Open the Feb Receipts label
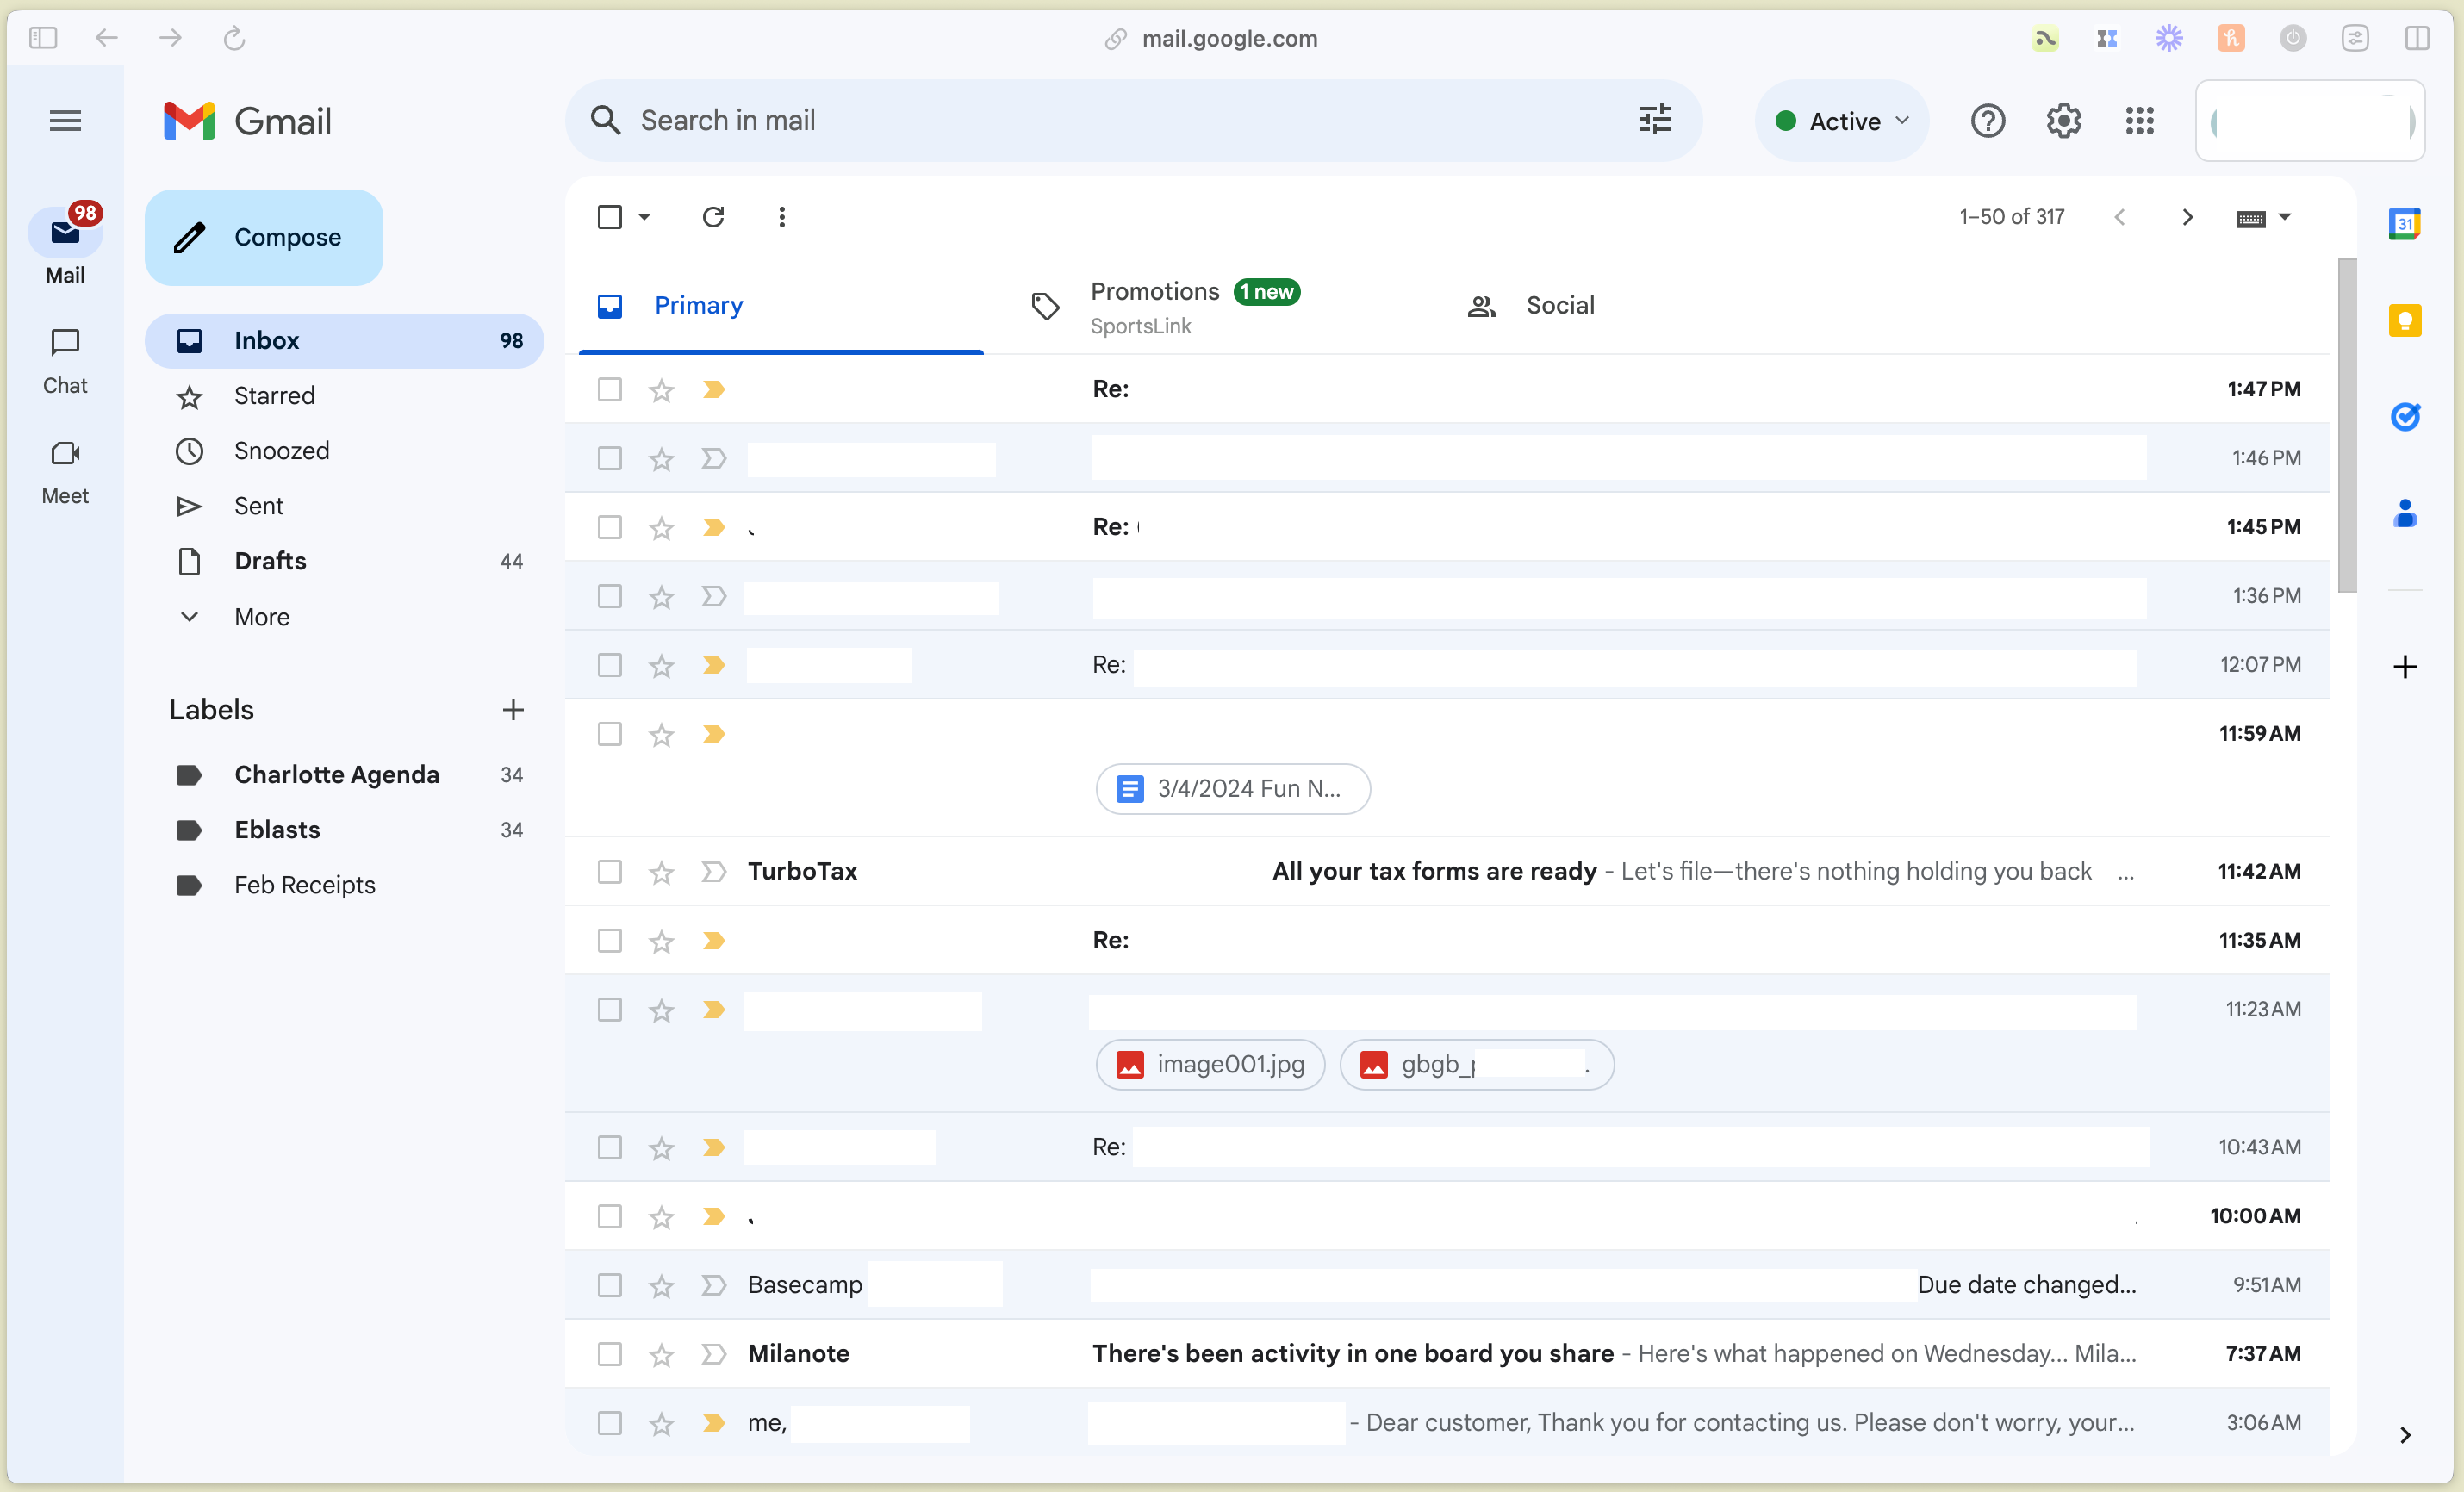 (x=344, y=885)
